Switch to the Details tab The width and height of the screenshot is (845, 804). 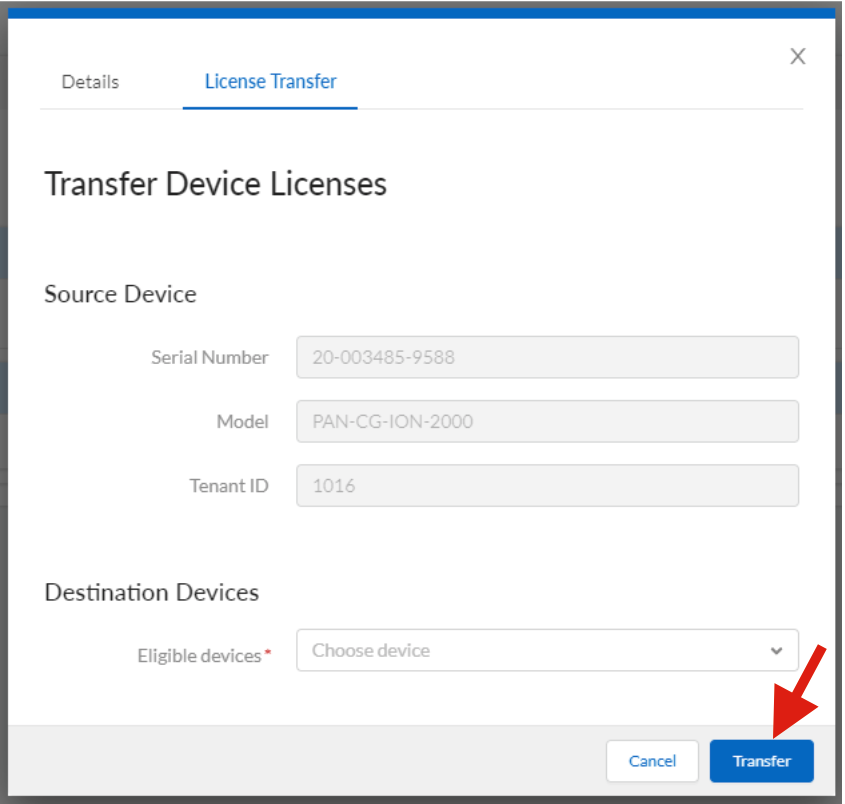pyautogui.click(x=90, y=82)
